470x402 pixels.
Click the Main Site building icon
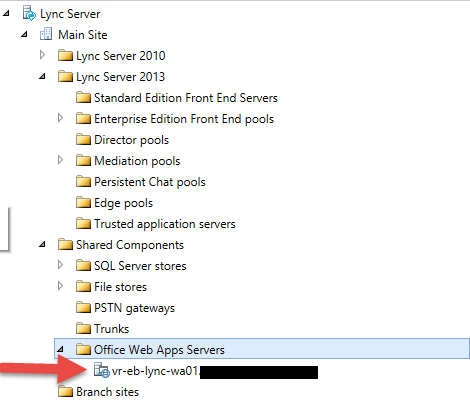tap(46, 34)
